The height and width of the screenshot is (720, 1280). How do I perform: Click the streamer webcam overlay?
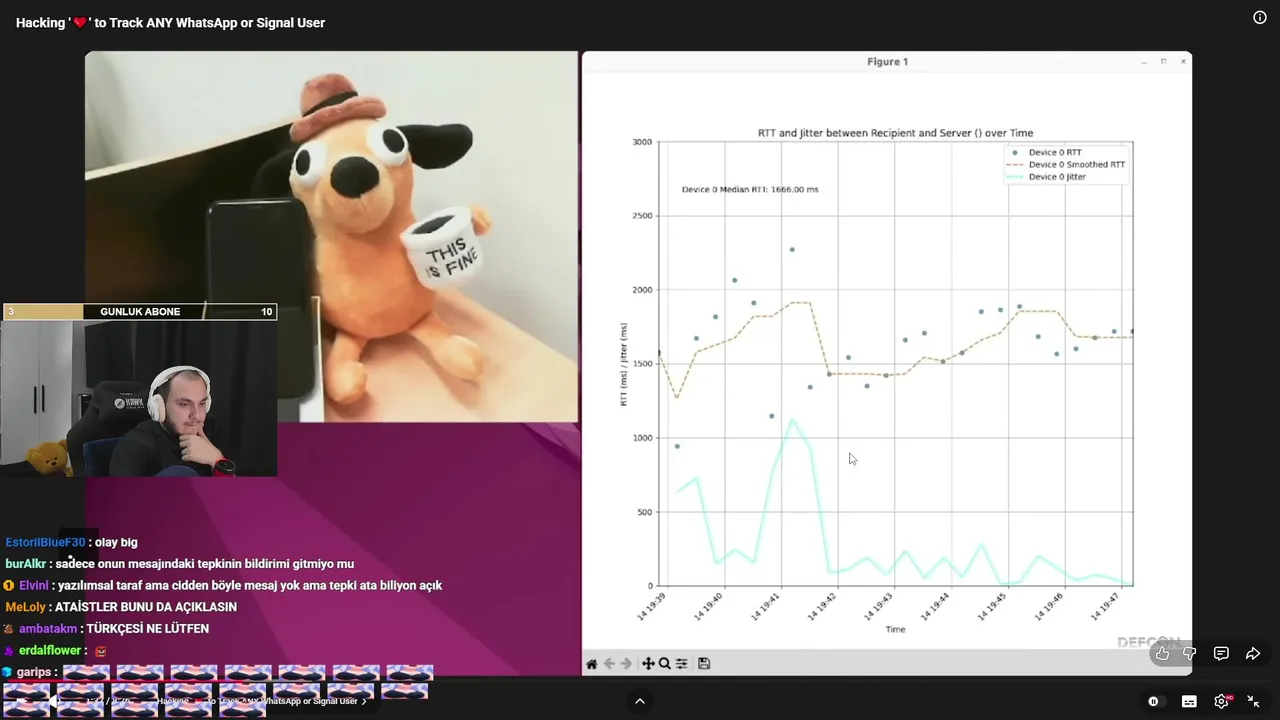tap(140, 398)
